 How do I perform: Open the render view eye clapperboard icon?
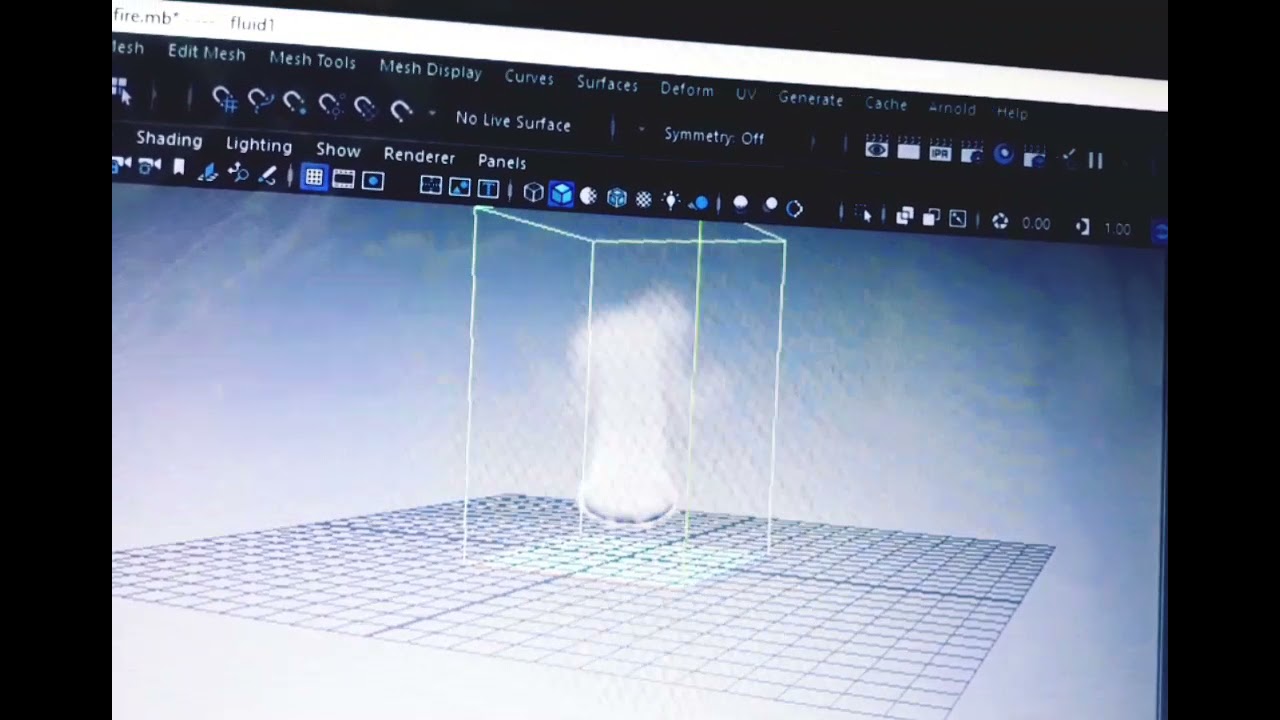(x=877, y=148)
